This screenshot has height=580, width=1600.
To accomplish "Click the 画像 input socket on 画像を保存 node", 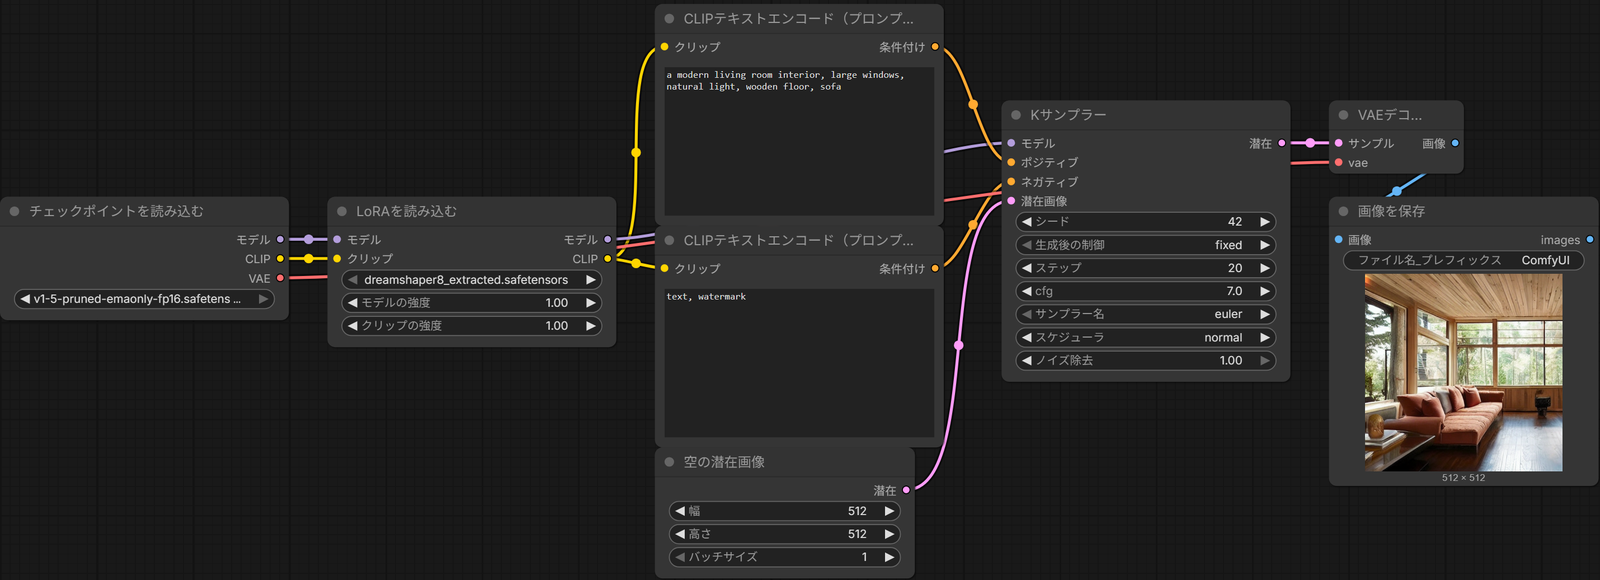I will (1339, 239).
